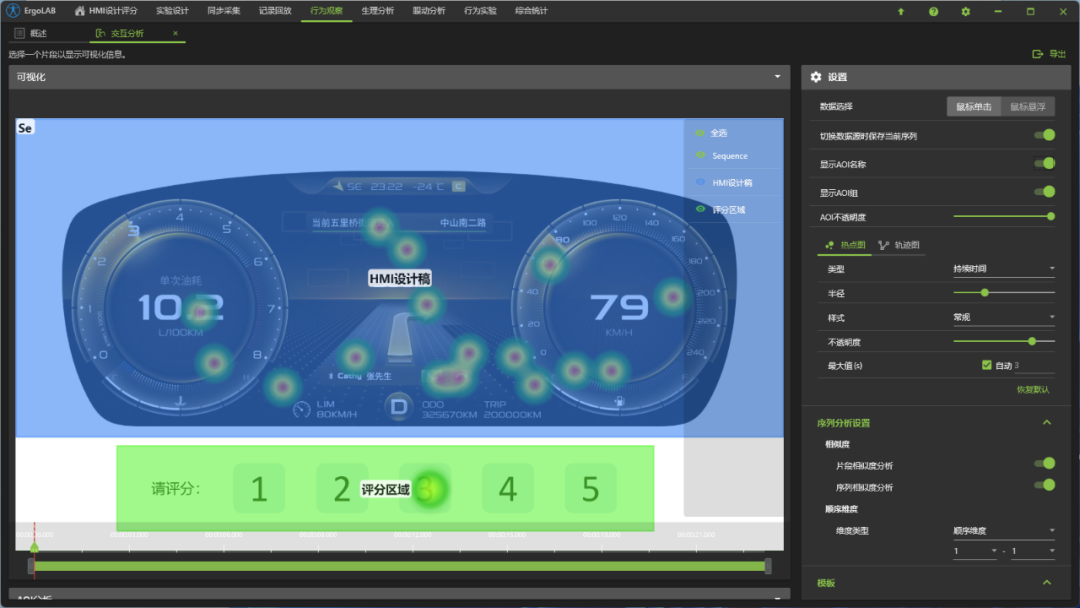Open the 类型 持续时间 dropdown
This screenshot has width=1080, height=608.
(1004, 269)
